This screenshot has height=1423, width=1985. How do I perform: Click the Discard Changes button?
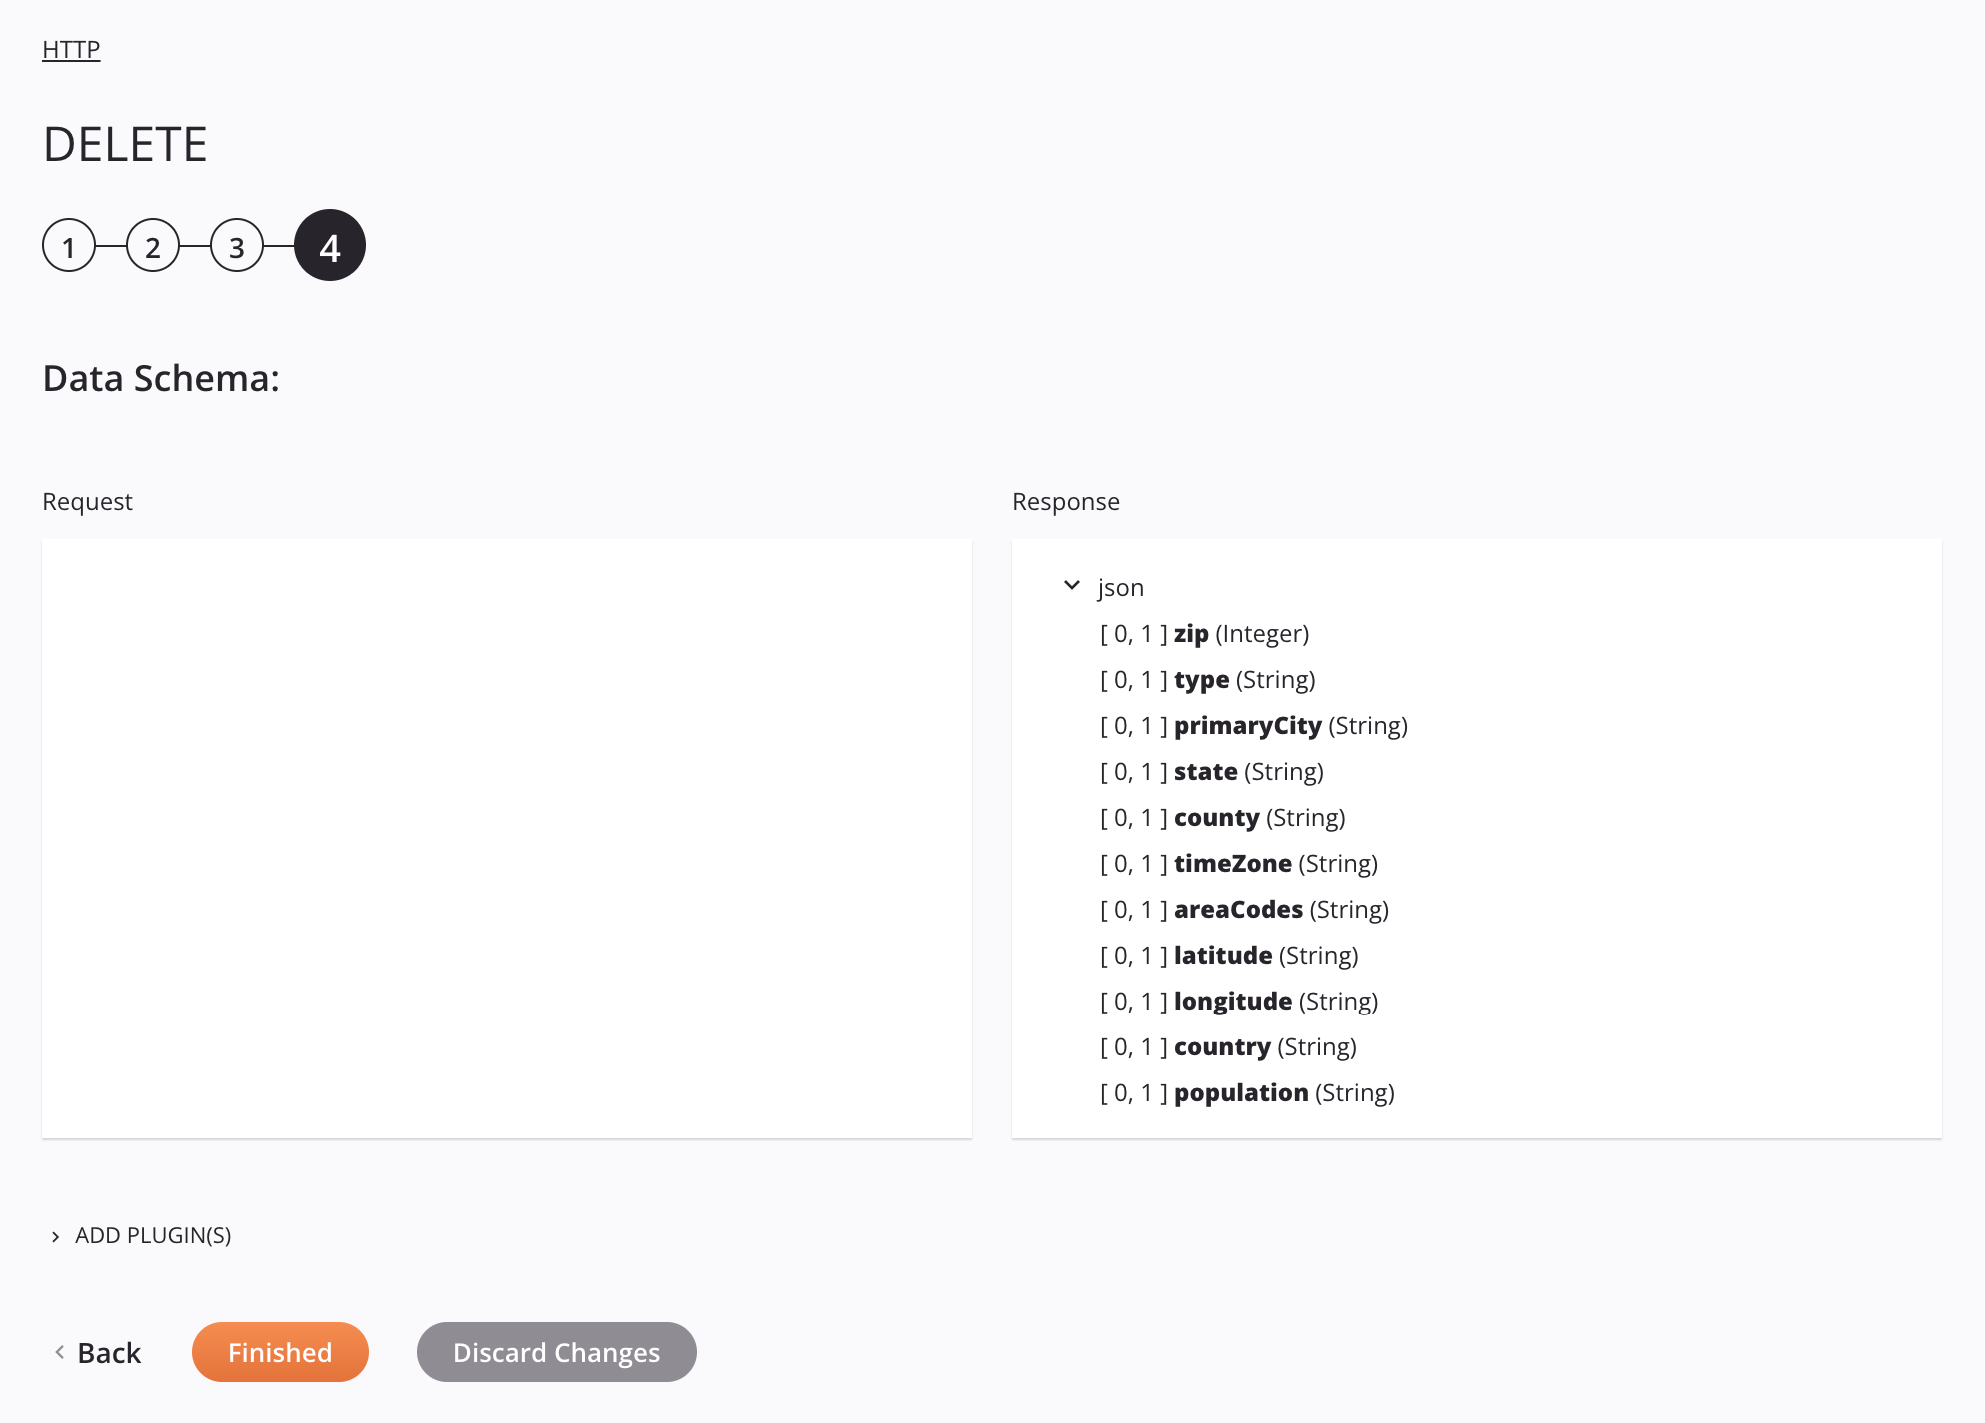[556, 1351]
